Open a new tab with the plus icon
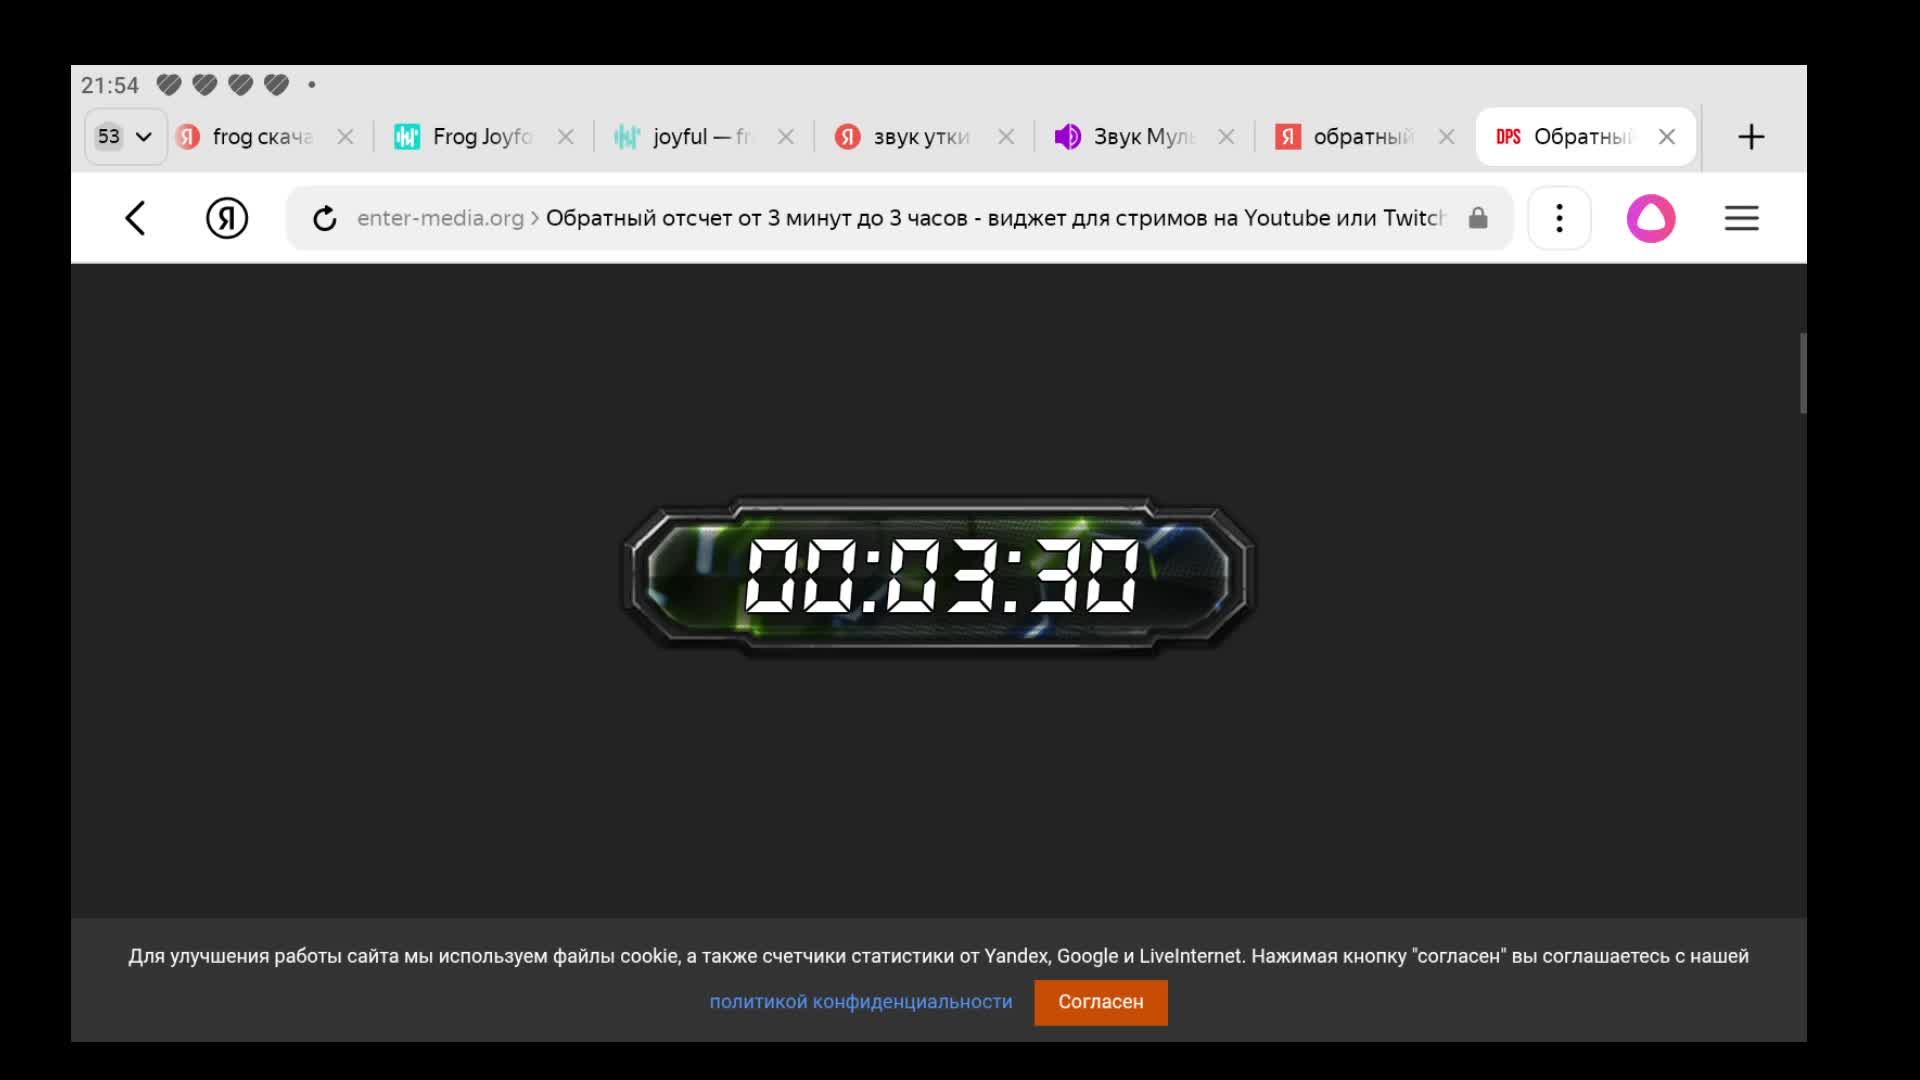The height and width of the screenshot is (1080, 1920). (x=1751, y=137)
